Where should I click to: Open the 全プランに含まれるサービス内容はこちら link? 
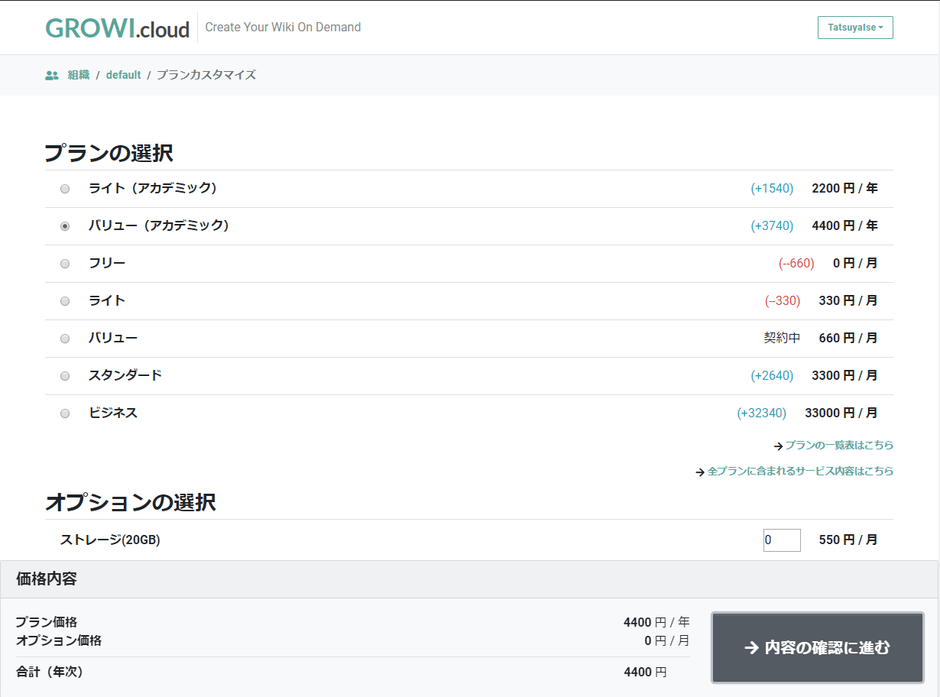point(800,471)
